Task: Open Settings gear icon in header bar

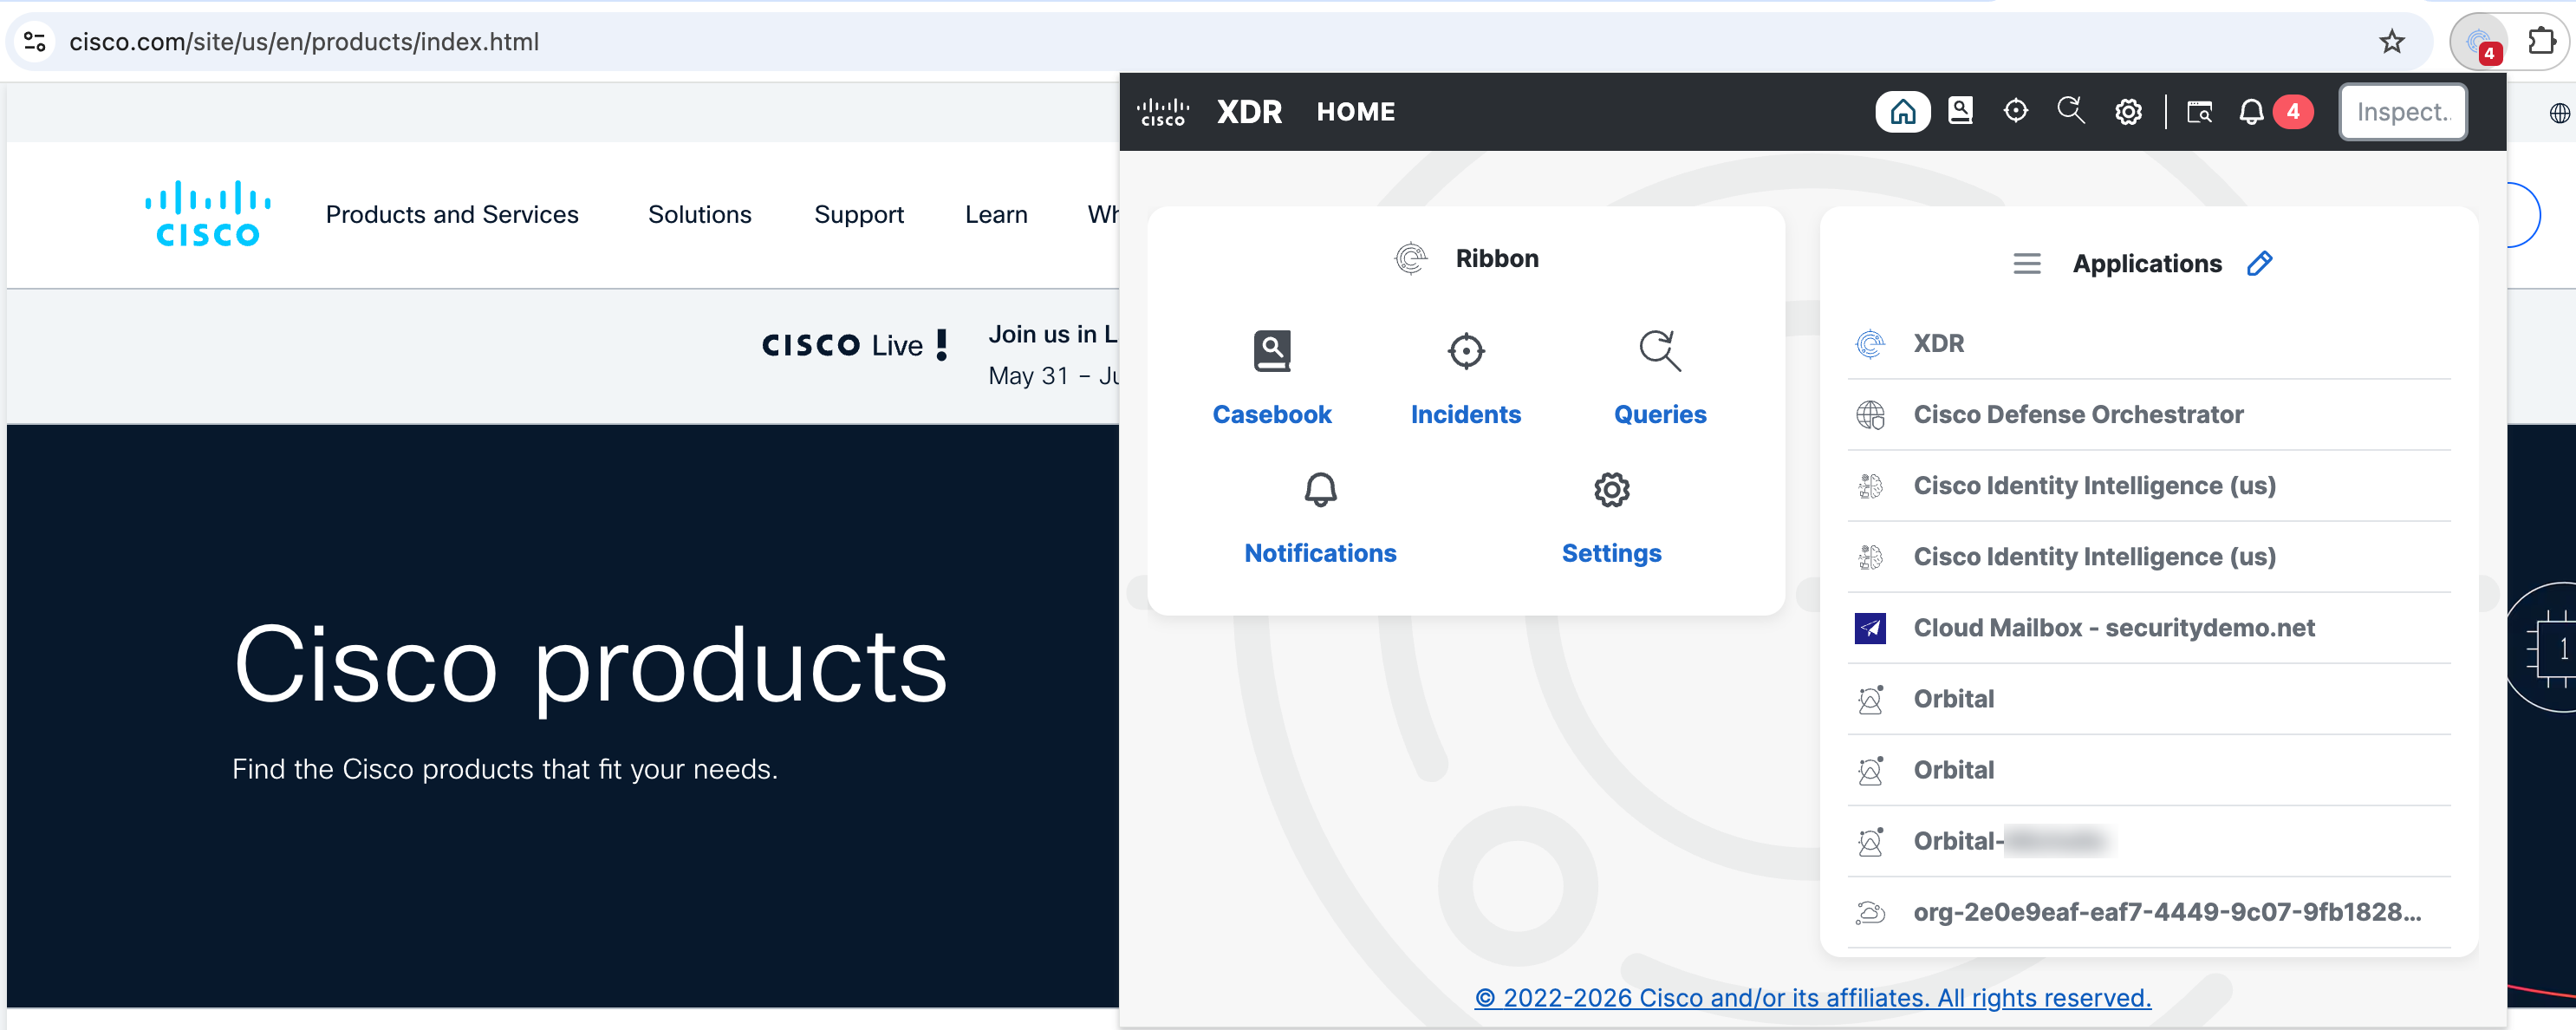Action: click(x=2128, y=112)
